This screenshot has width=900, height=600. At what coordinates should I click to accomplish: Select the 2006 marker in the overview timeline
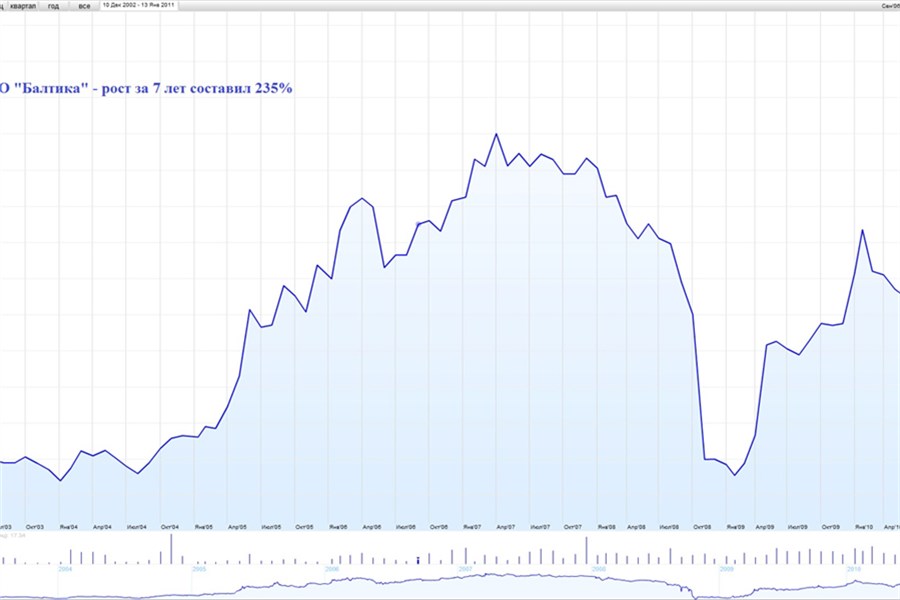332,568
